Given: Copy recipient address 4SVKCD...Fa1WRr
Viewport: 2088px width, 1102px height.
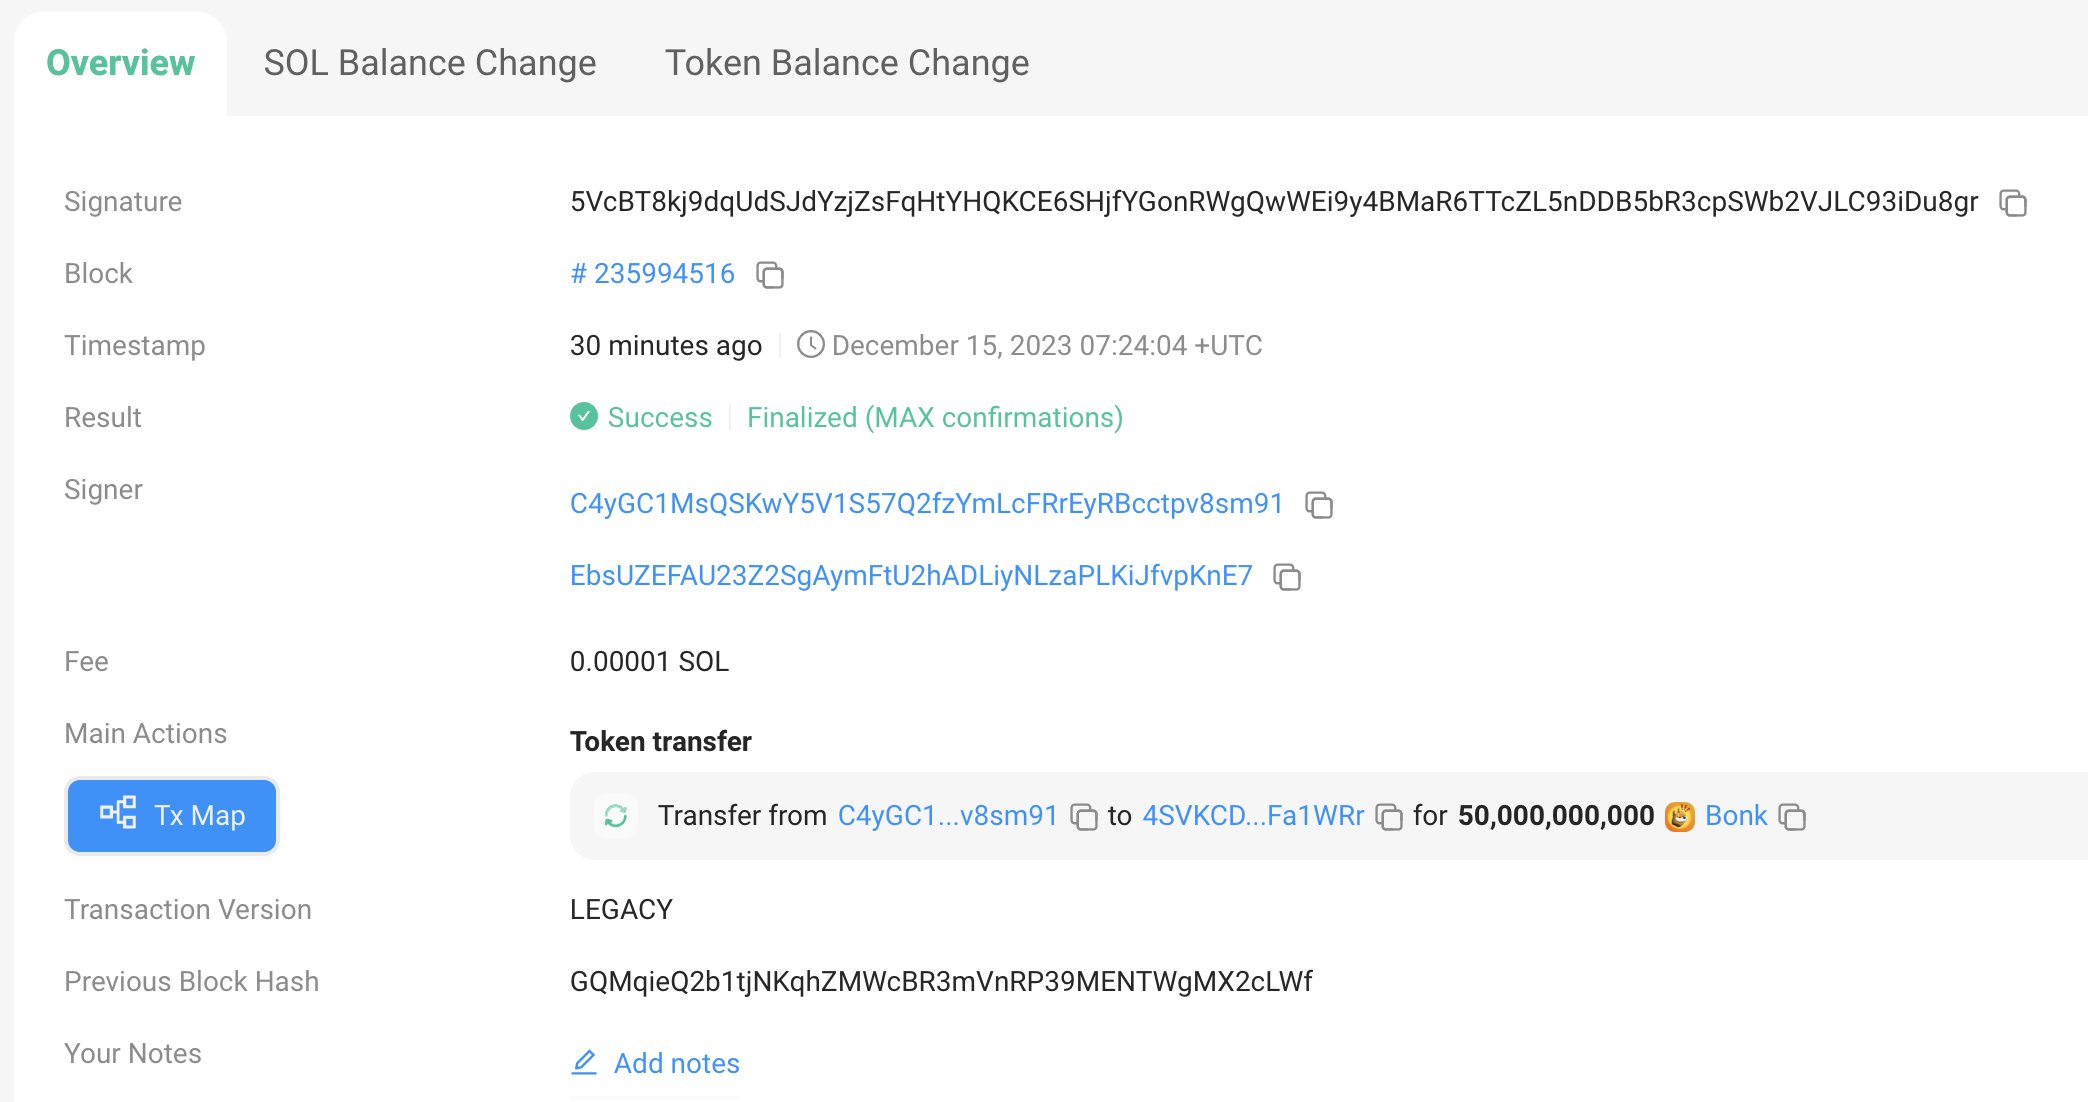Looking at the screenshot, I should [1388, 817].
